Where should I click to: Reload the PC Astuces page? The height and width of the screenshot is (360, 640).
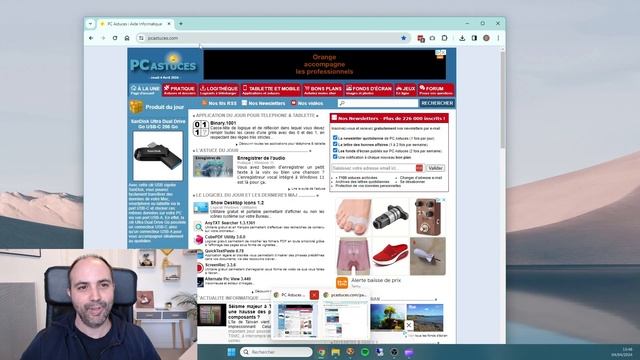pyautogui.click(x=115, y=38)
